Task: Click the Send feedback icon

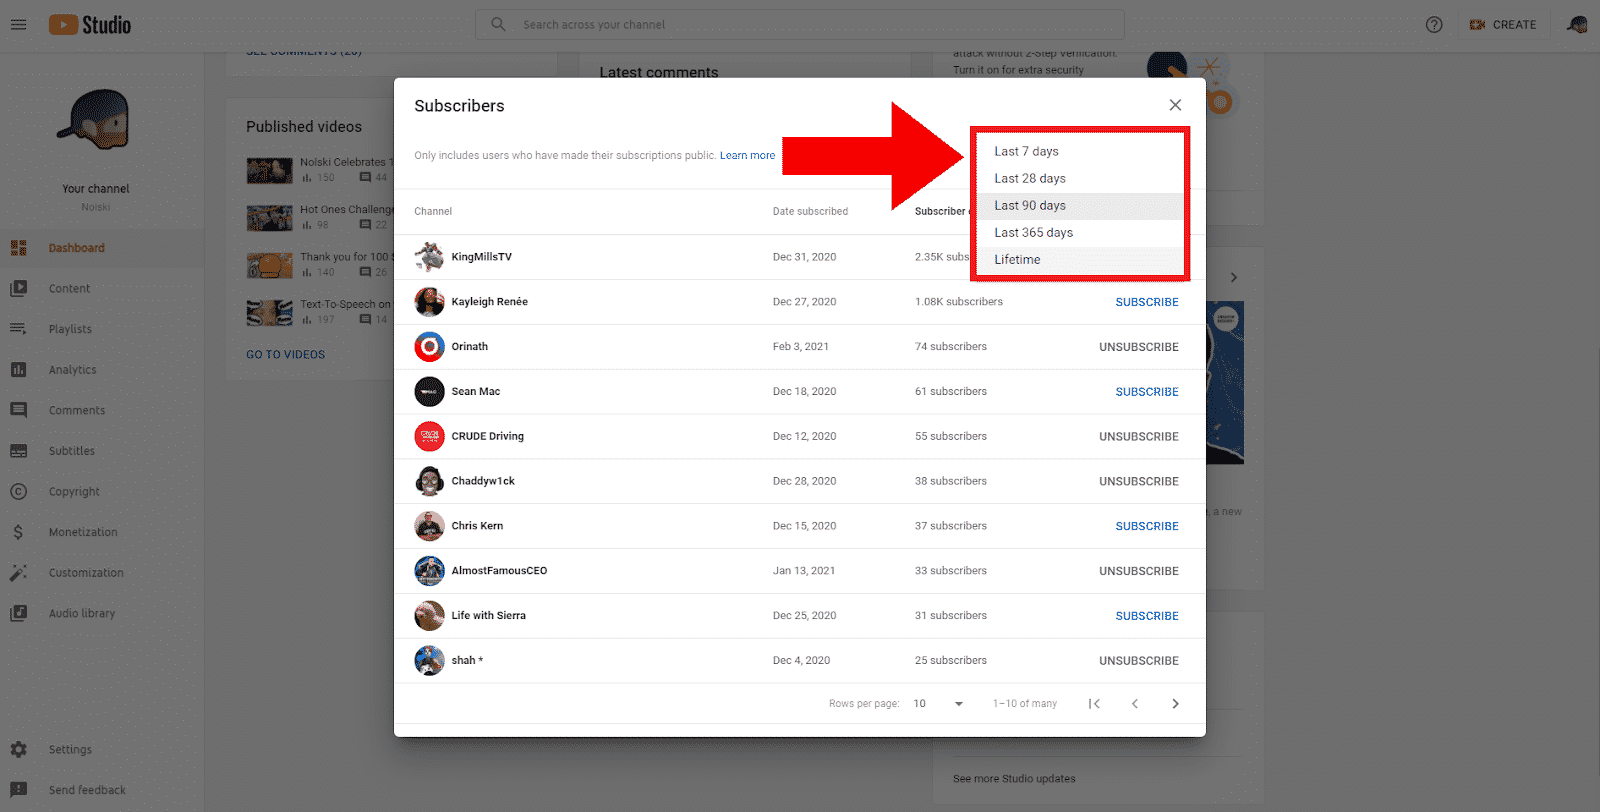Action: [x=18, y=790]
